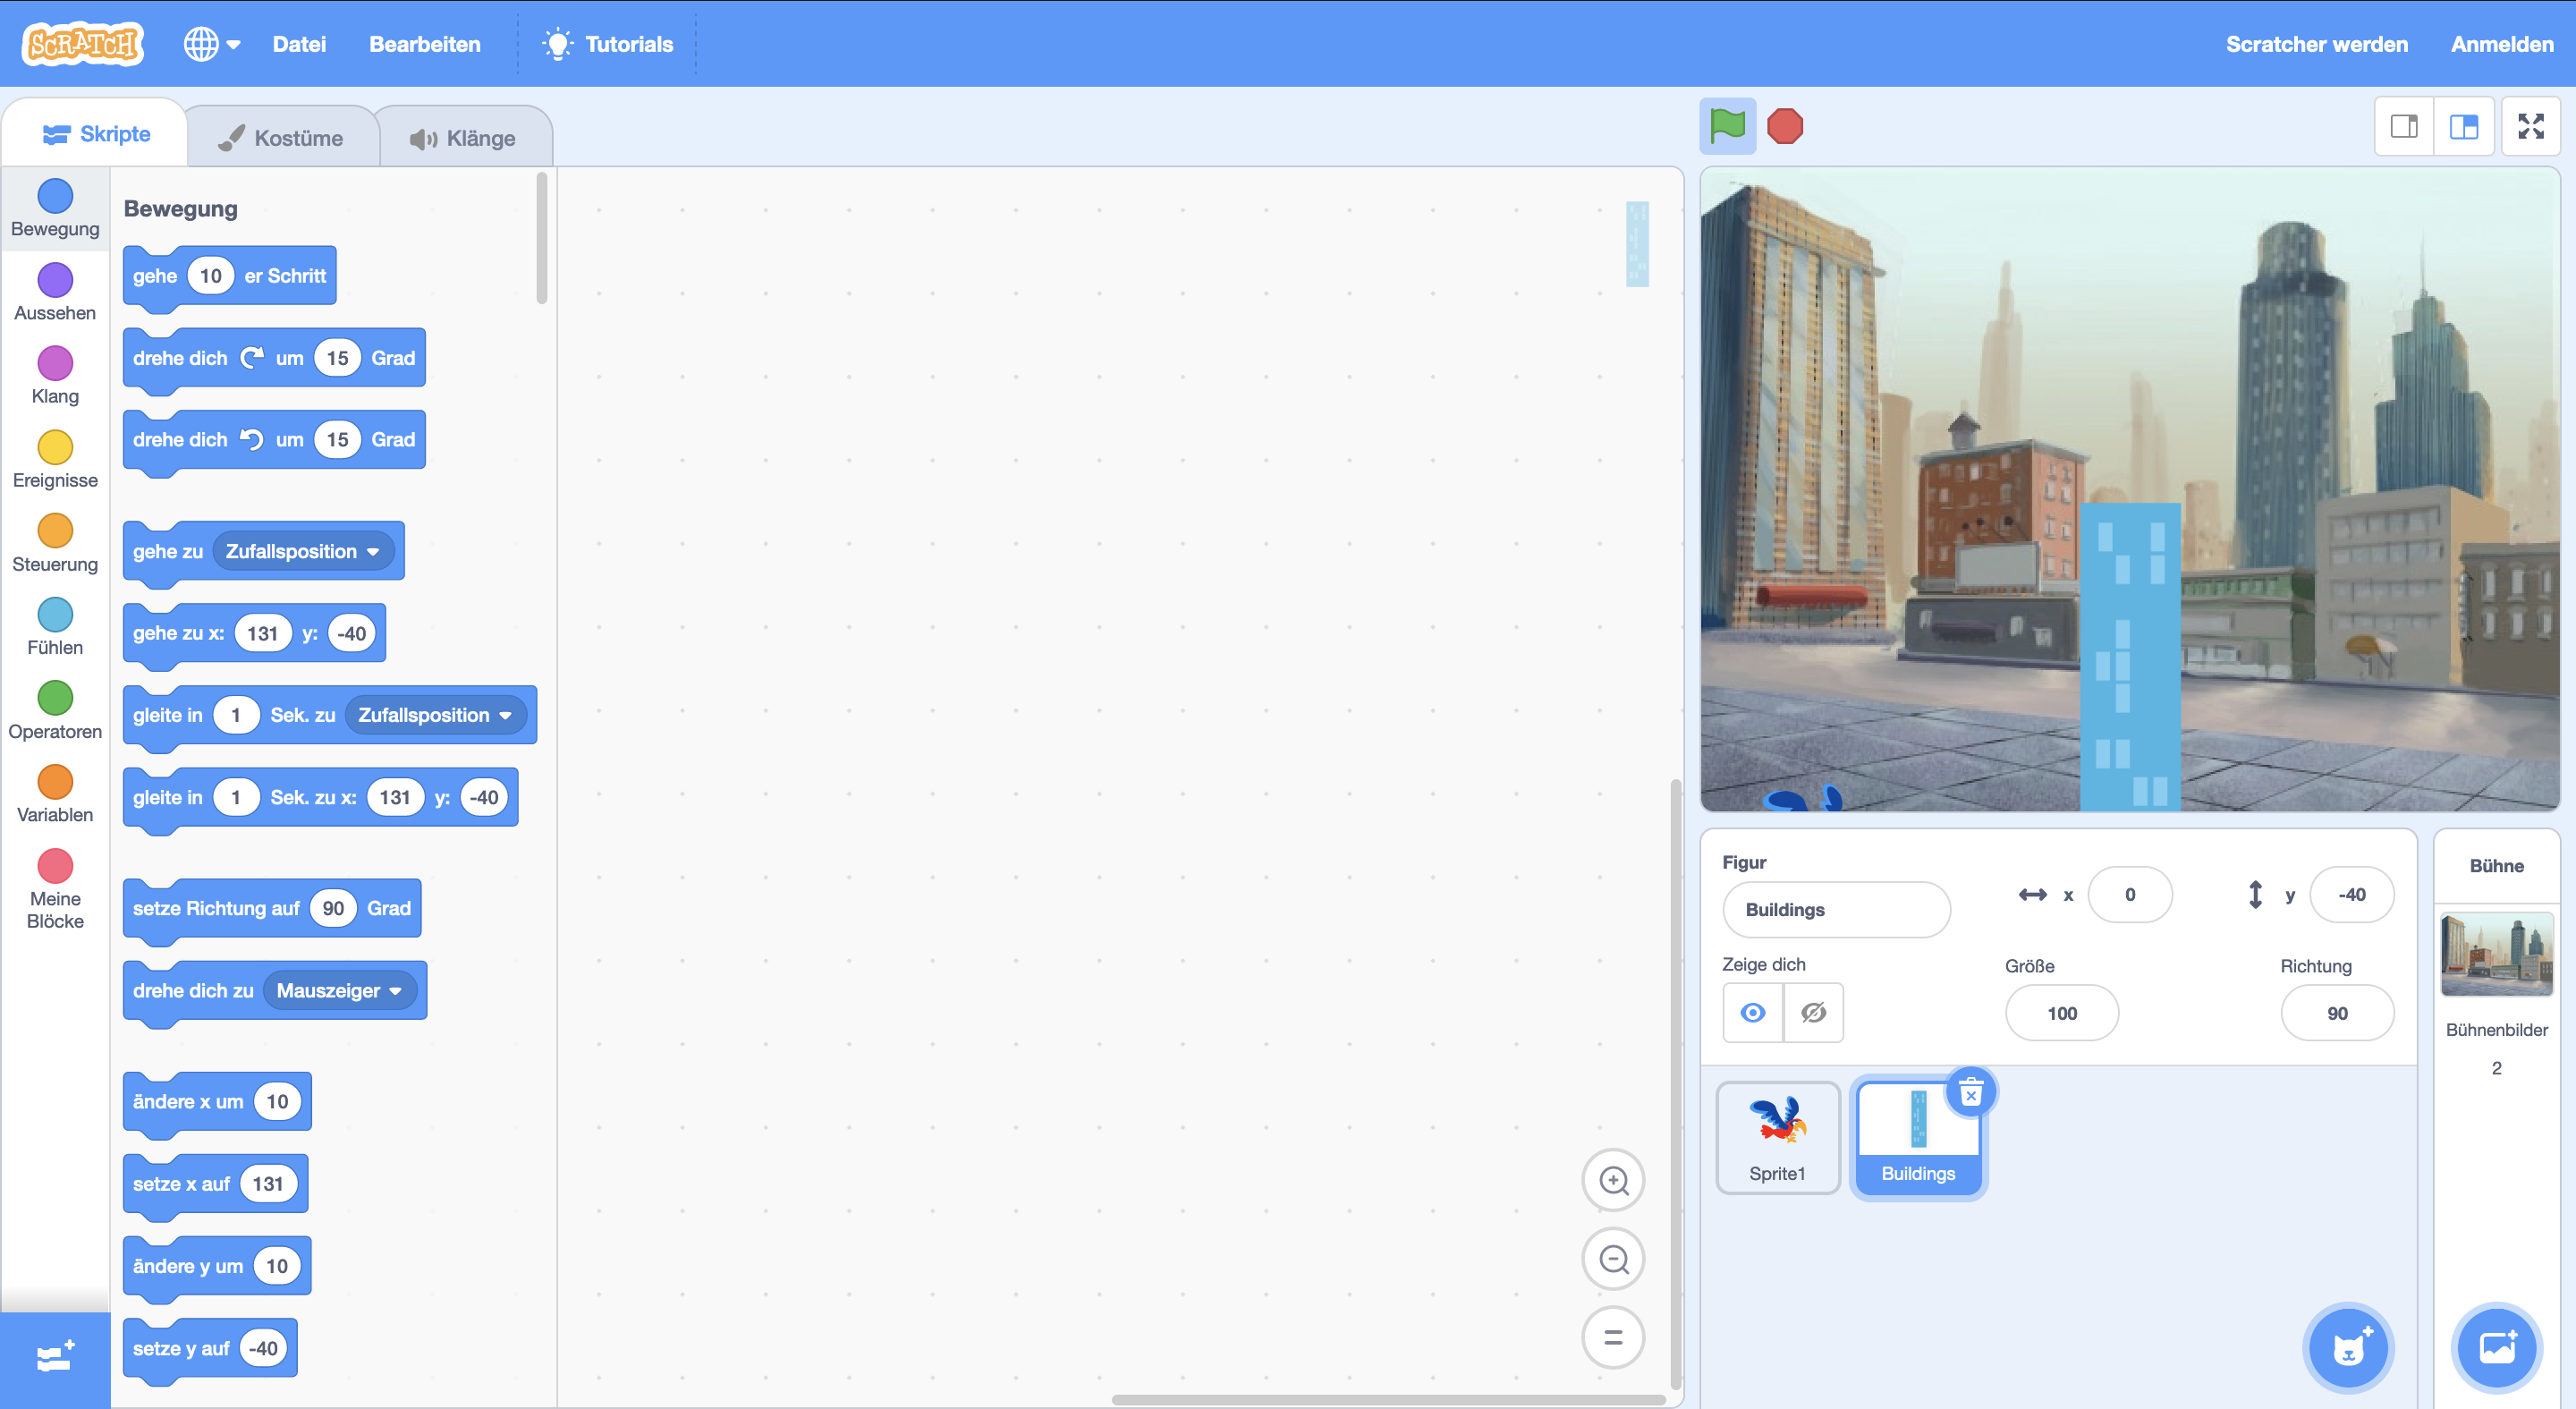Hide the sprite with crossed-eye icon
2576x1409 pixels.
point(1813,1013)
